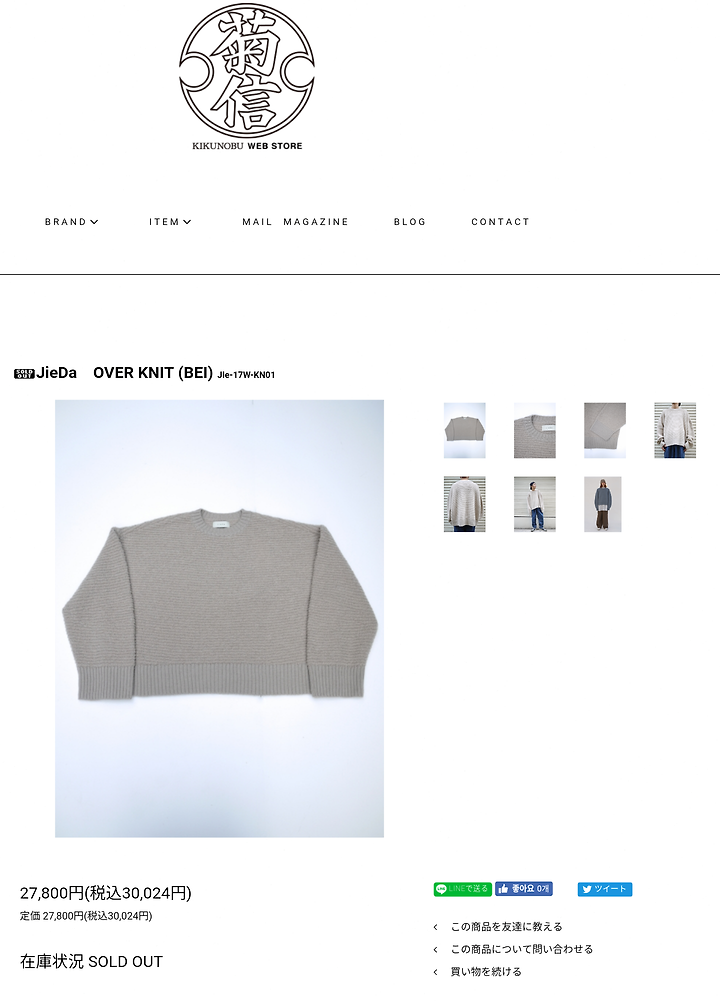Image resolution: width=720 pixels, height=1001 pixels.
Task: Click the Facebook like button
Action: tap(523, 889)
